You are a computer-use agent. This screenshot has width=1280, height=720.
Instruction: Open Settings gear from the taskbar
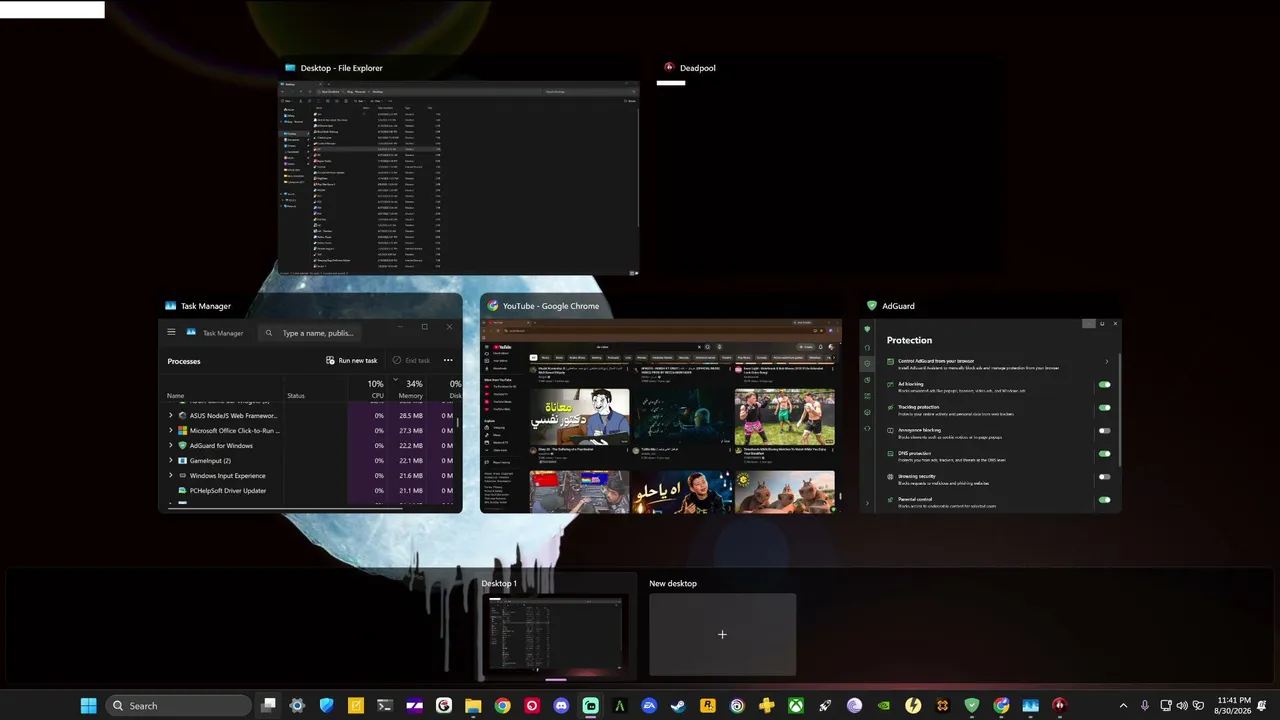point(297,706)
